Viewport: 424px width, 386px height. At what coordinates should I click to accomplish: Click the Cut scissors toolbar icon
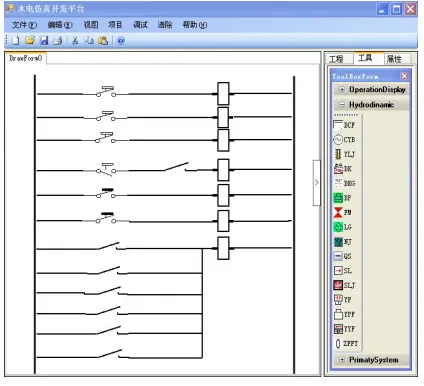click(75, 40)
